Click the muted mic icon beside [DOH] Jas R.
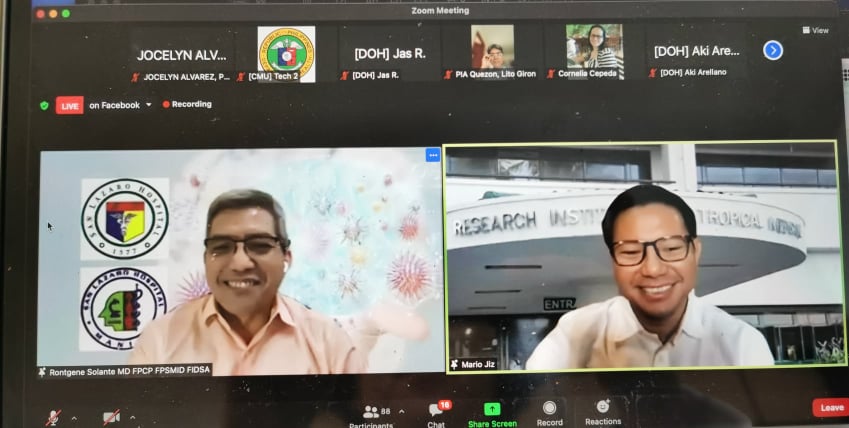 tap(344, 75)
